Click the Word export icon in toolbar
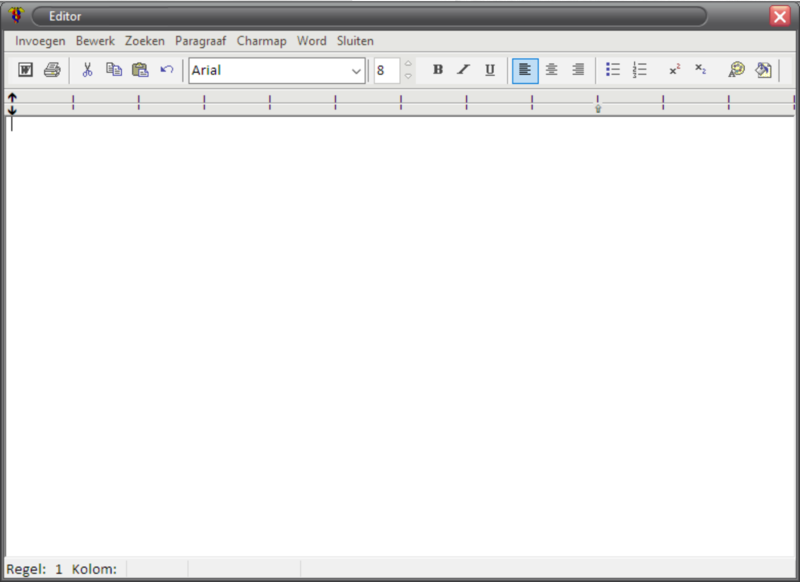The image size is (800, 582). pos(26,70)
